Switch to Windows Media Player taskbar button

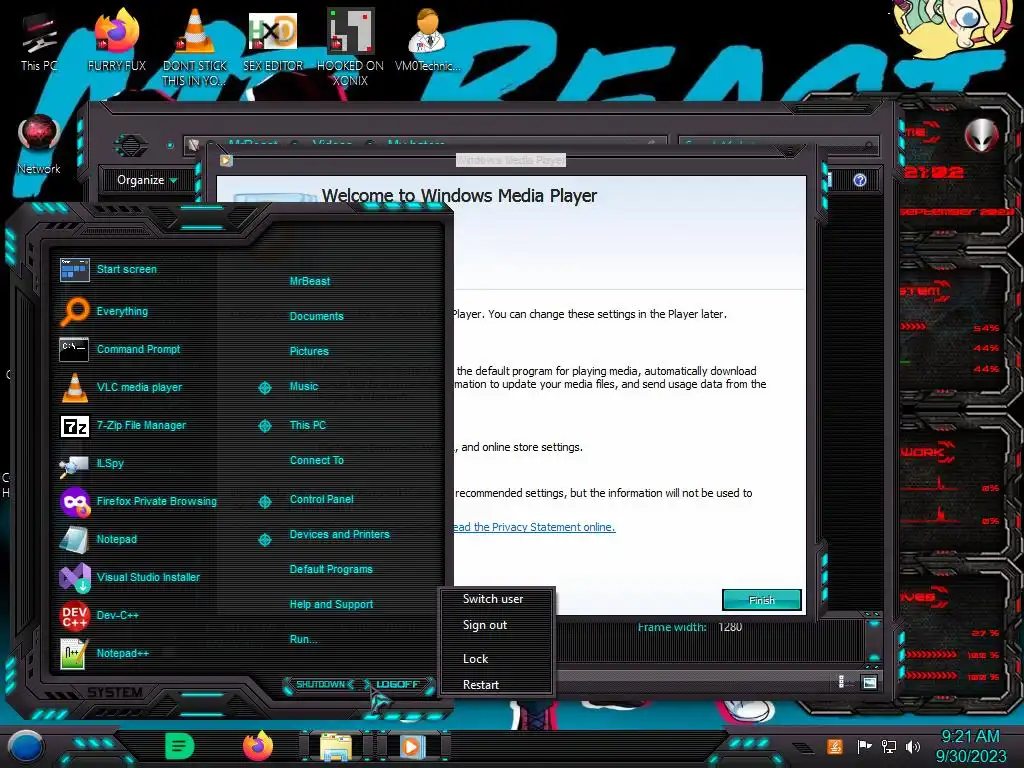(x=411, y=746)
